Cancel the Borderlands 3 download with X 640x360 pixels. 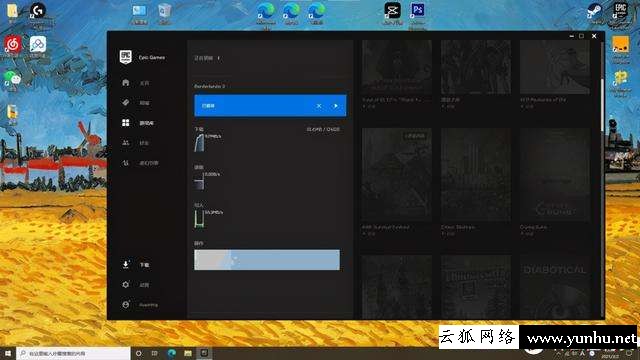pyautogui.click(x=319, y=106)
